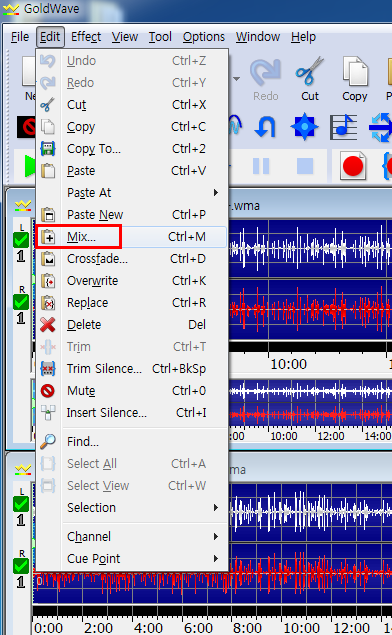This screenshot has width=392, height=635.
Task: Click the Copy pages icon in Edit menu
Action: pos(48,127)
